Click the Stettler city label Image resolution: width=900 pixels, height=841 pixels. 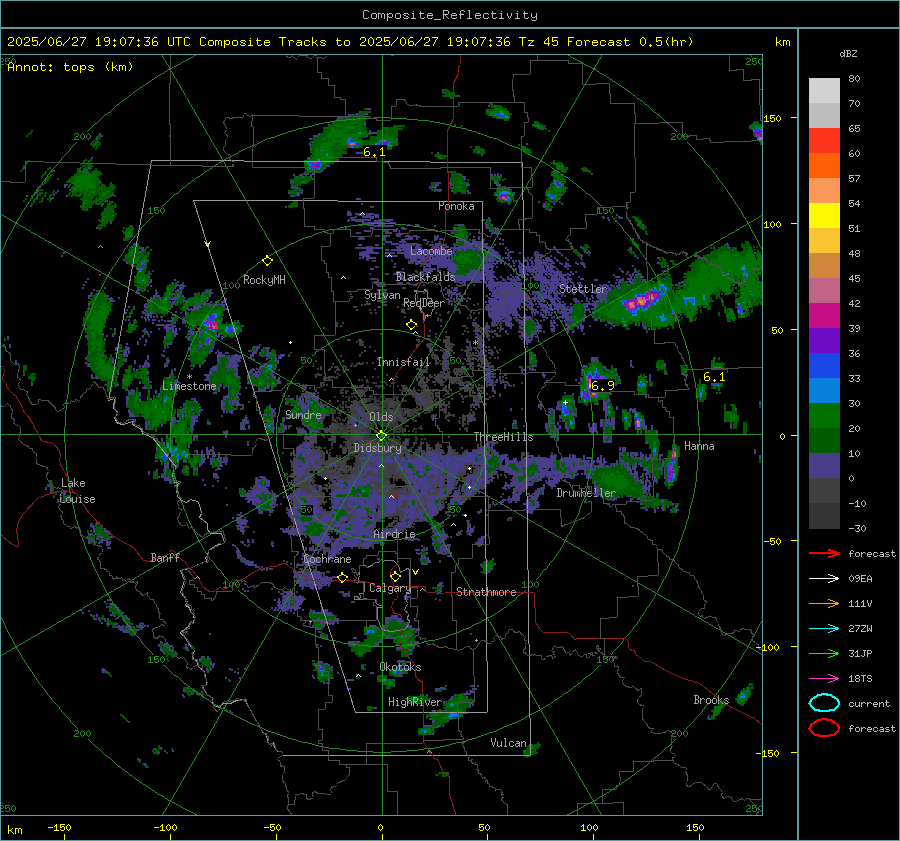583,289
